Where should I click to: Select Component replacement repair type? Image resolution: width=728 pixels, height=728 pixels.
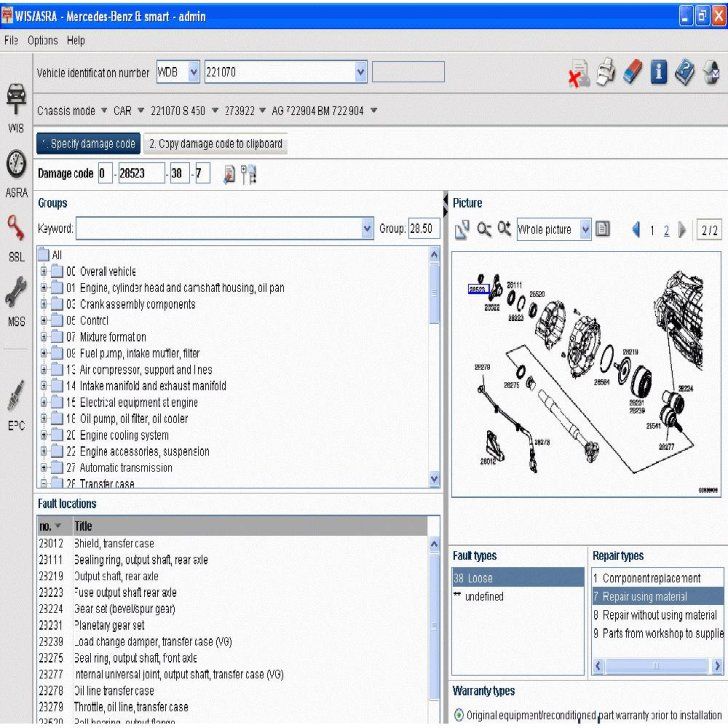657,578
